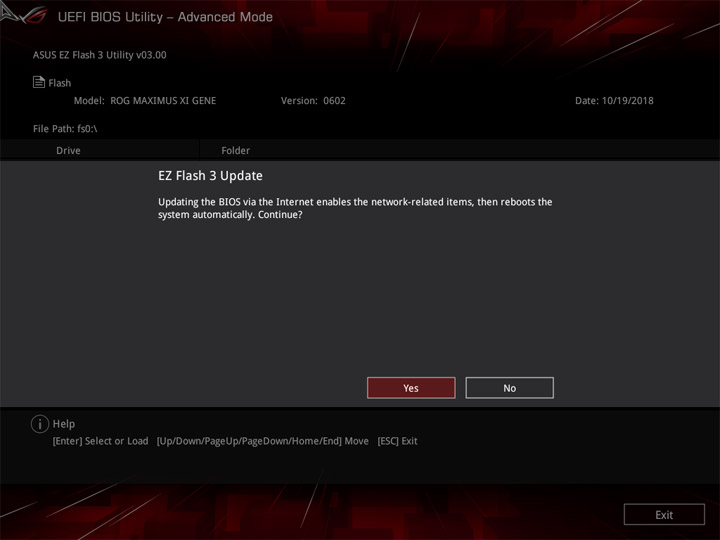720x540 pixels.
Task: Click the ASUS EZ Flash 3 Utility v03.00 label
Action: [x=100, y=55]
